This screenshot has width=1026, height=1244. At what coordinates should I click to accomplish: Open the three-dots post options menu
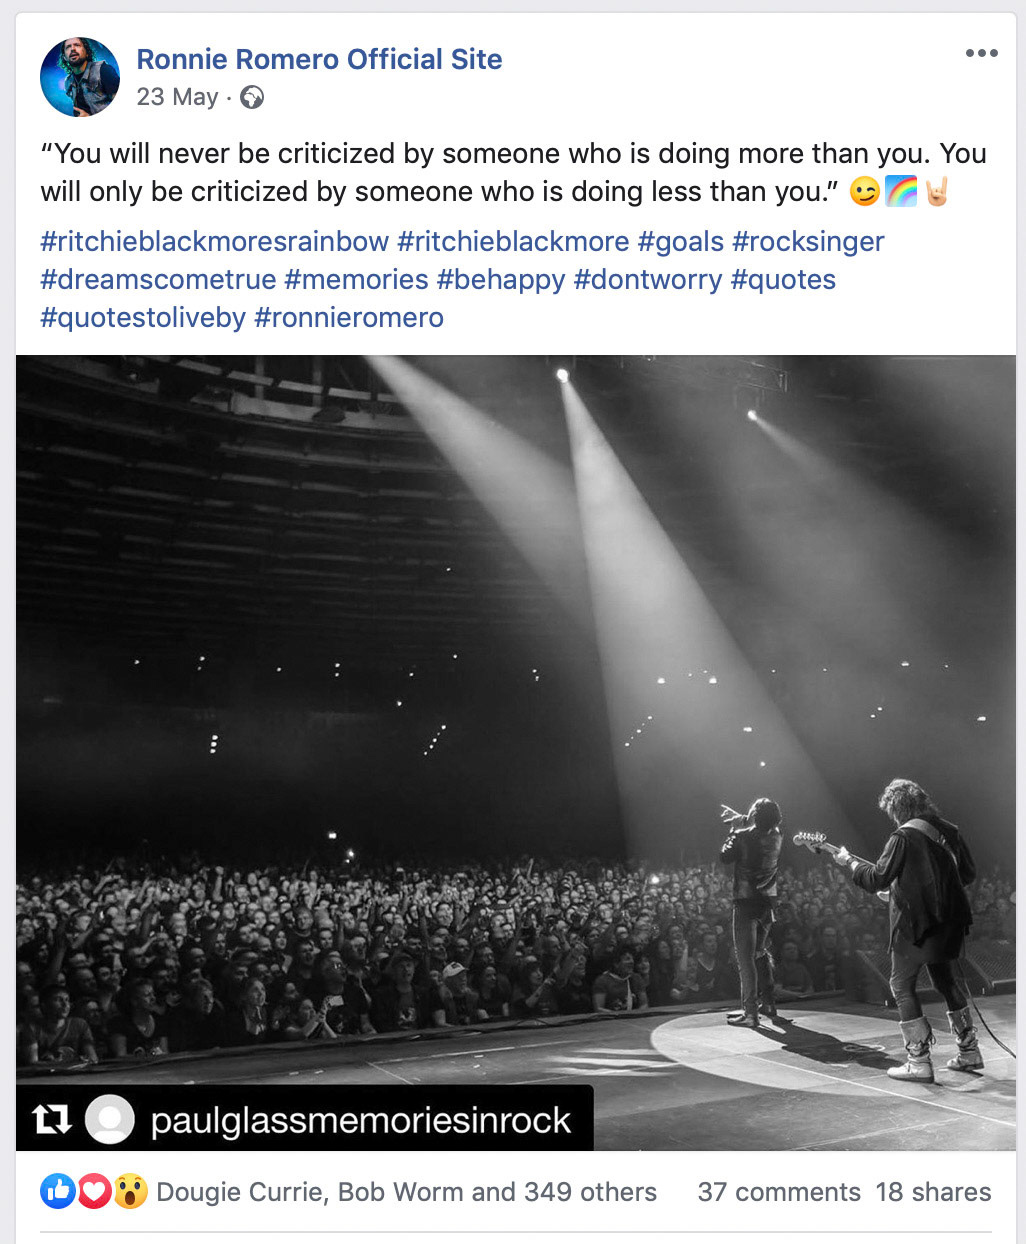tap(981, 54)
